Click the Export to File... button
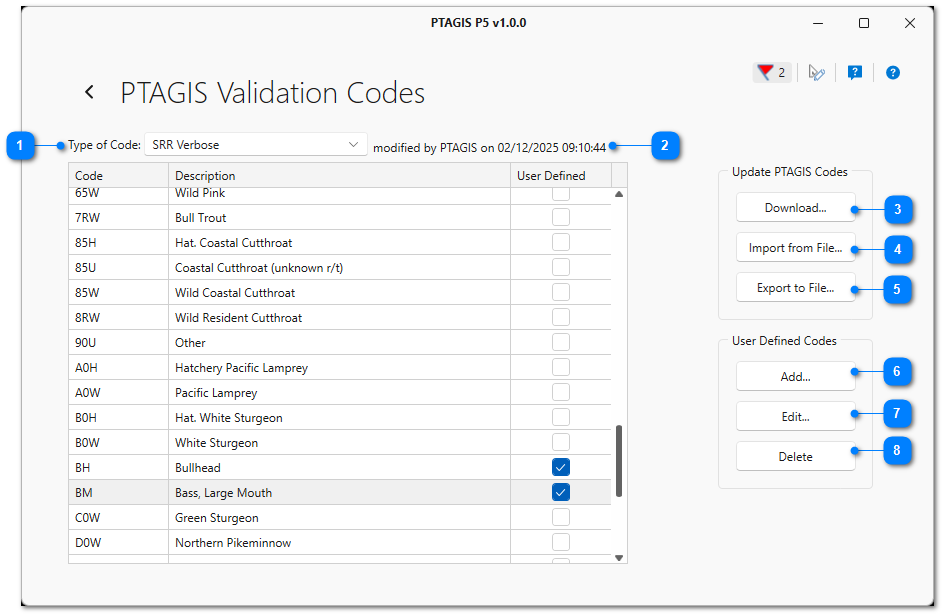 795,288
